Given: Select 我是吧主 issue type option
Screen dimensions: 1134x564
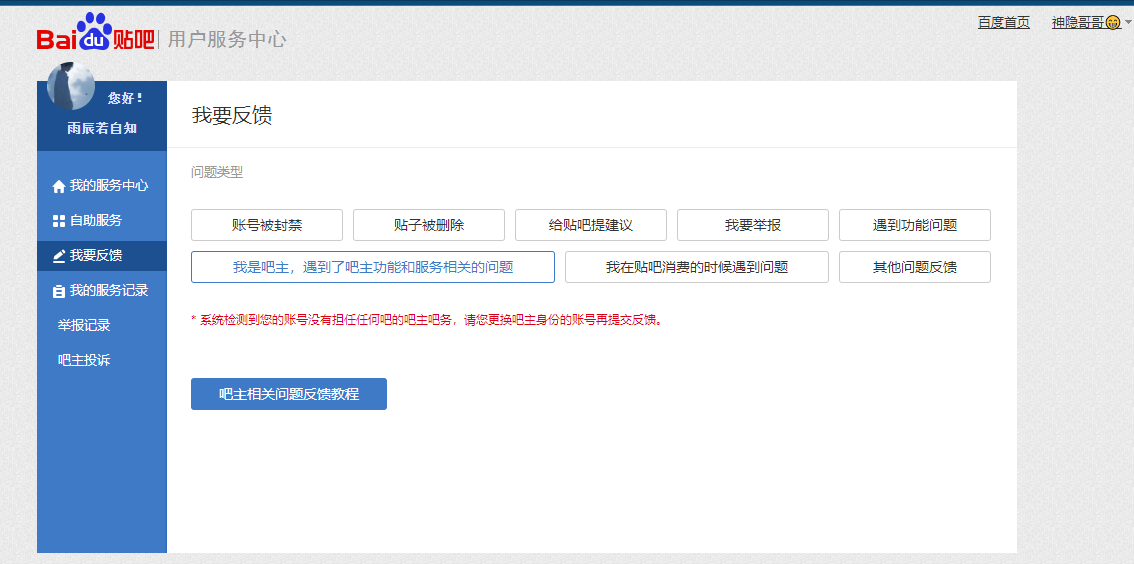Looking at the screenshot, I should click(373, 267).
